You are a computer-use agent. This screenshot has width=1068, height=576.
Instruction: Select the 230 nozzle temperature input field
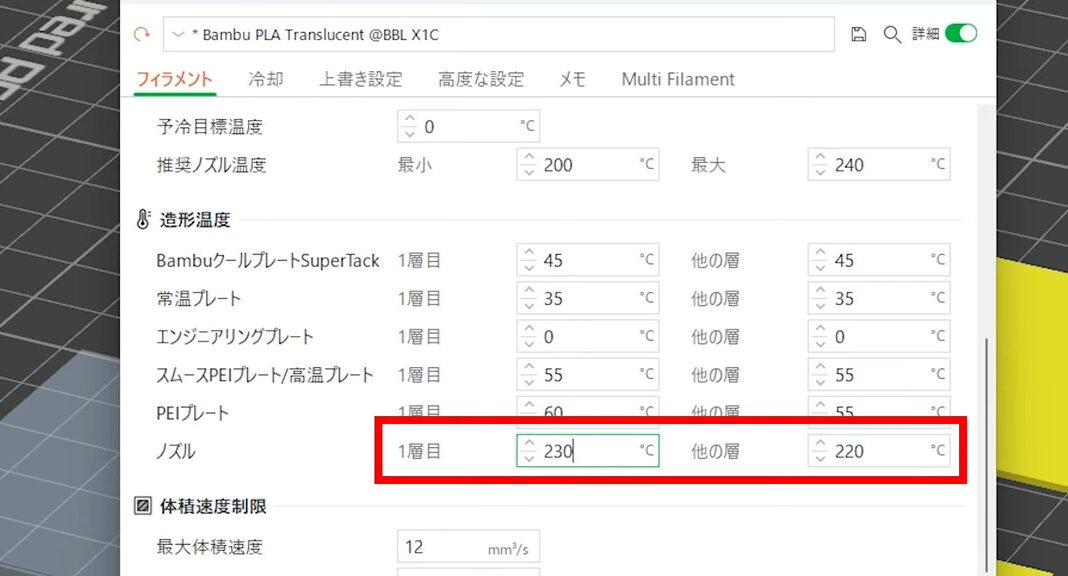pos(590,451)
